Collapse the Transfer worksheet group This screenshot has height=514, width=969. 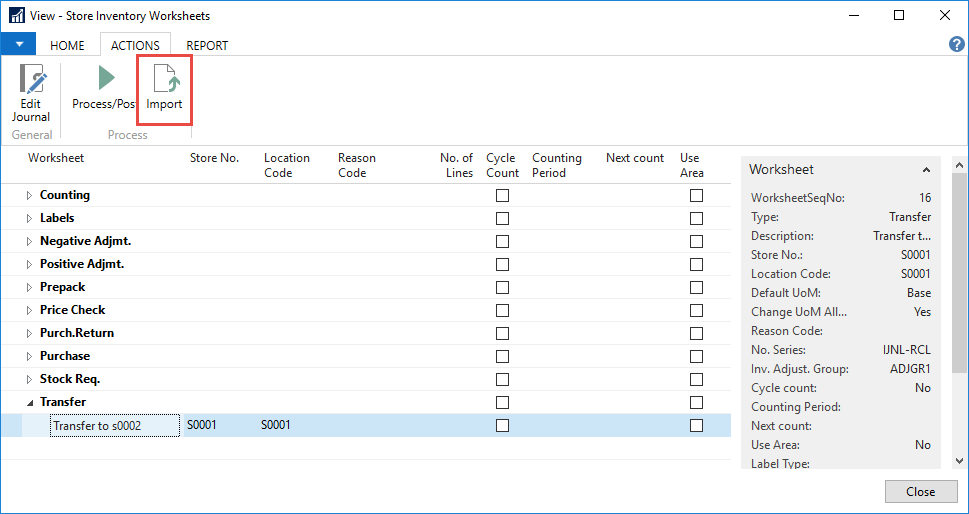[x=29, y=402]
